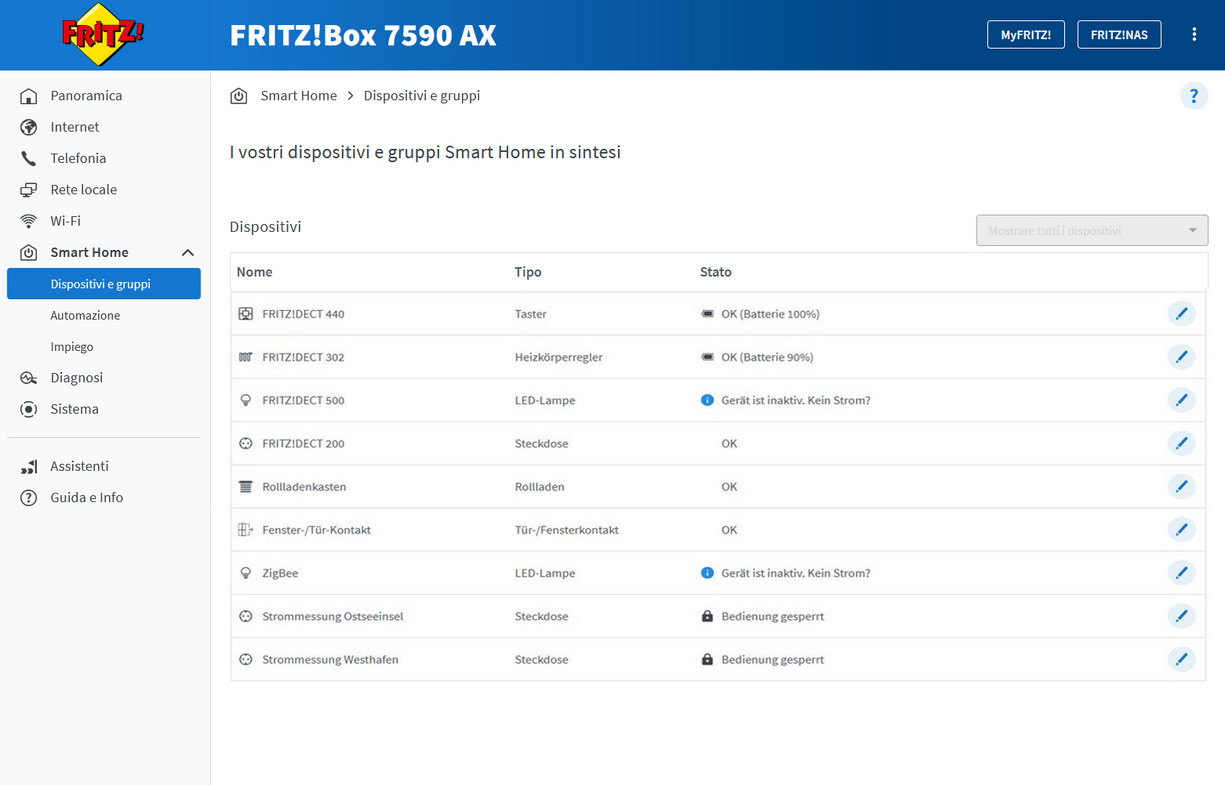Viewport: 1225px width, 785px height.
Task: Collapse the Smart Home sidebar section
Action: click(x=187, y=253)
